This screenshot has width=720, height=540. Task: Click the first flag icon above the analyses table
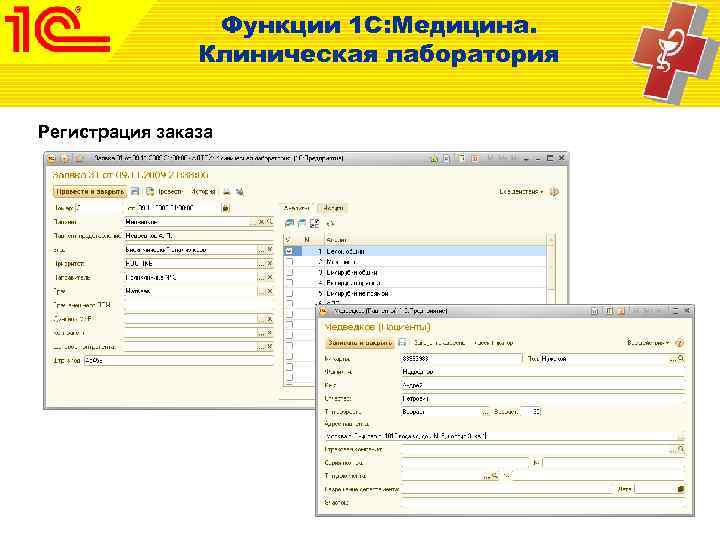(289, 224)
